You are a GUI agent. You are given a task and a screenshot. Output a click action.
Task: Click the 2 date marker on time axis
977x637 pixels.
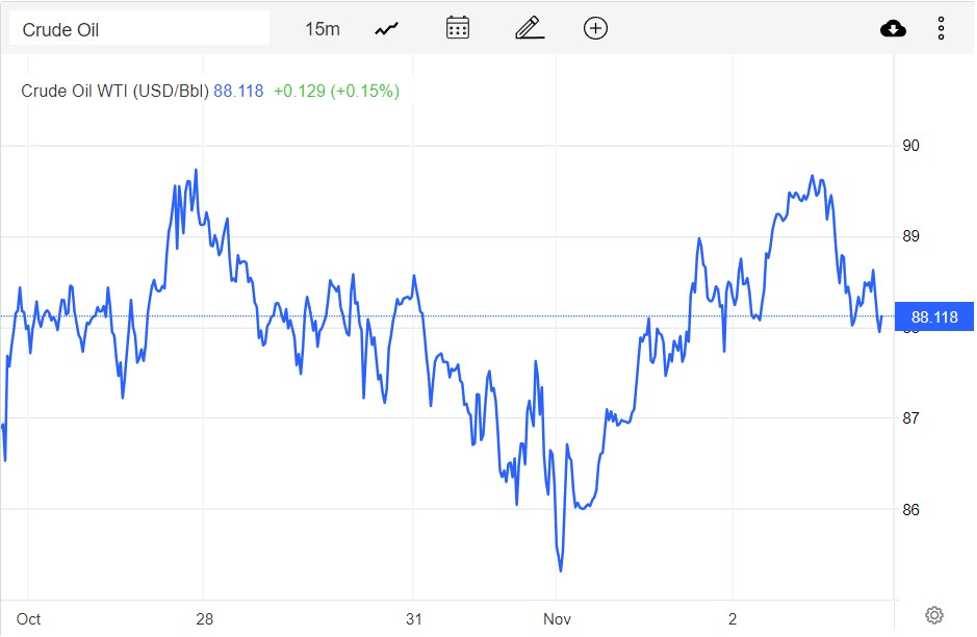(732, 619)
